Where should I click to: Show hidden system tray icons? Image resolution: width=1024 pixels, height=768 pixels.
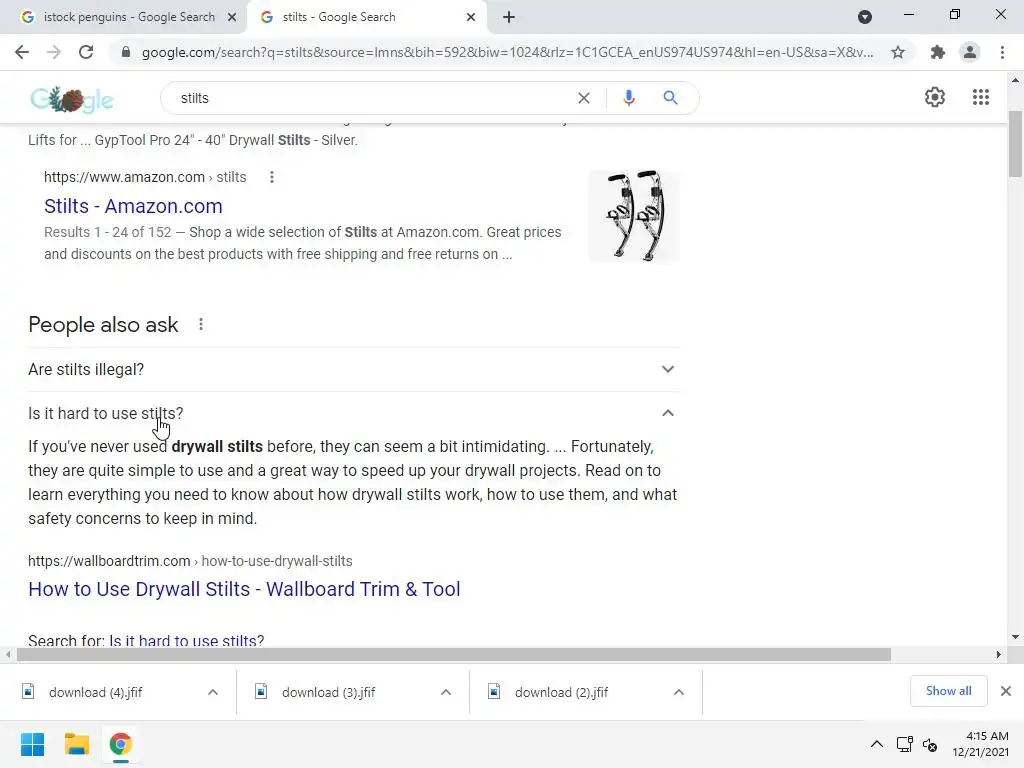[x=877, y=744]
